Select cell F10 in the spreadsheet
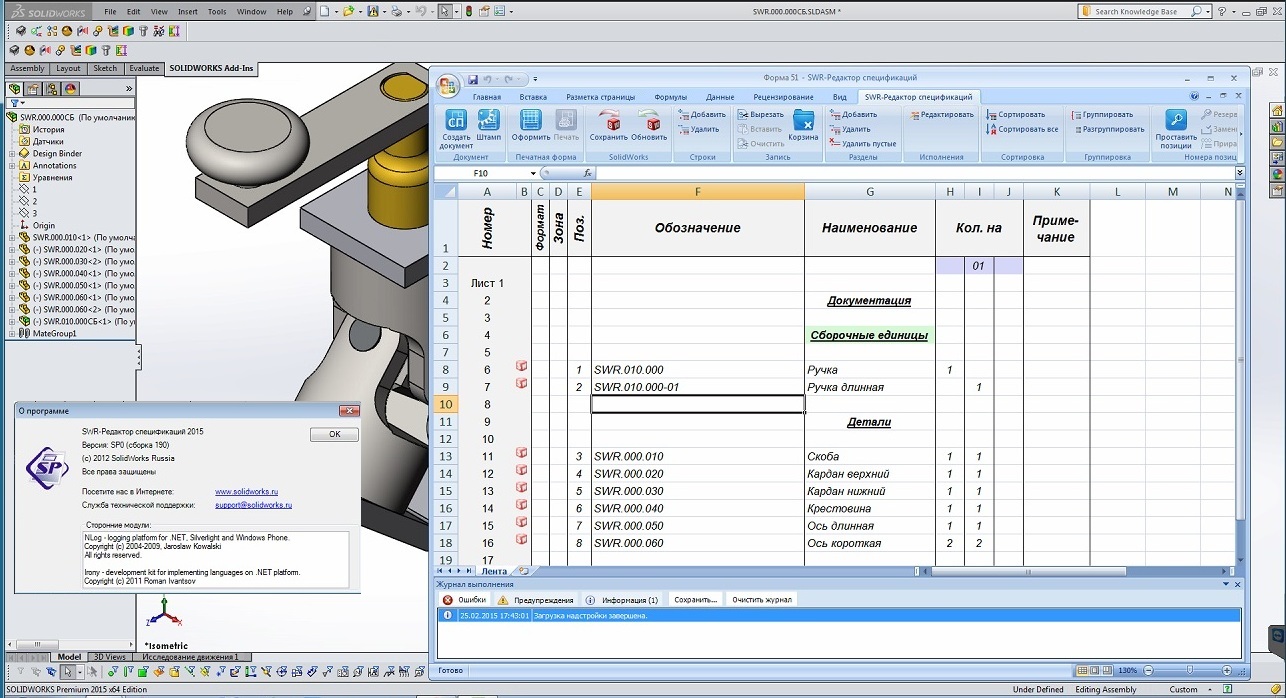 698,404
